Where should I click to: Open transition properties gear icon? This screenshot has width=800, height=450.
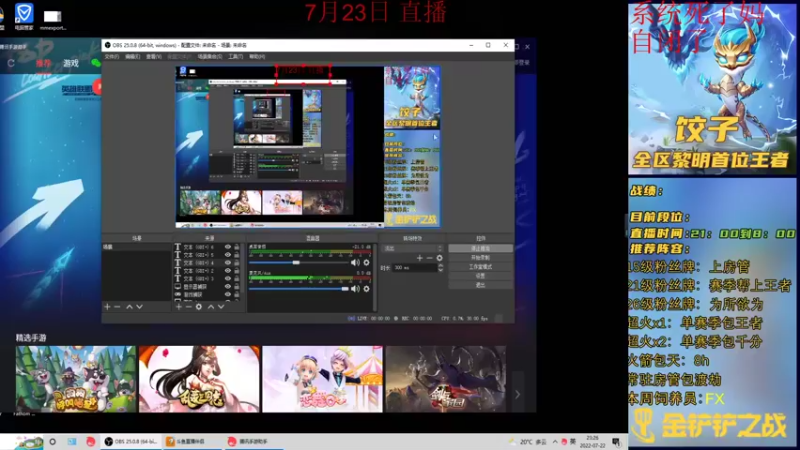439,258
